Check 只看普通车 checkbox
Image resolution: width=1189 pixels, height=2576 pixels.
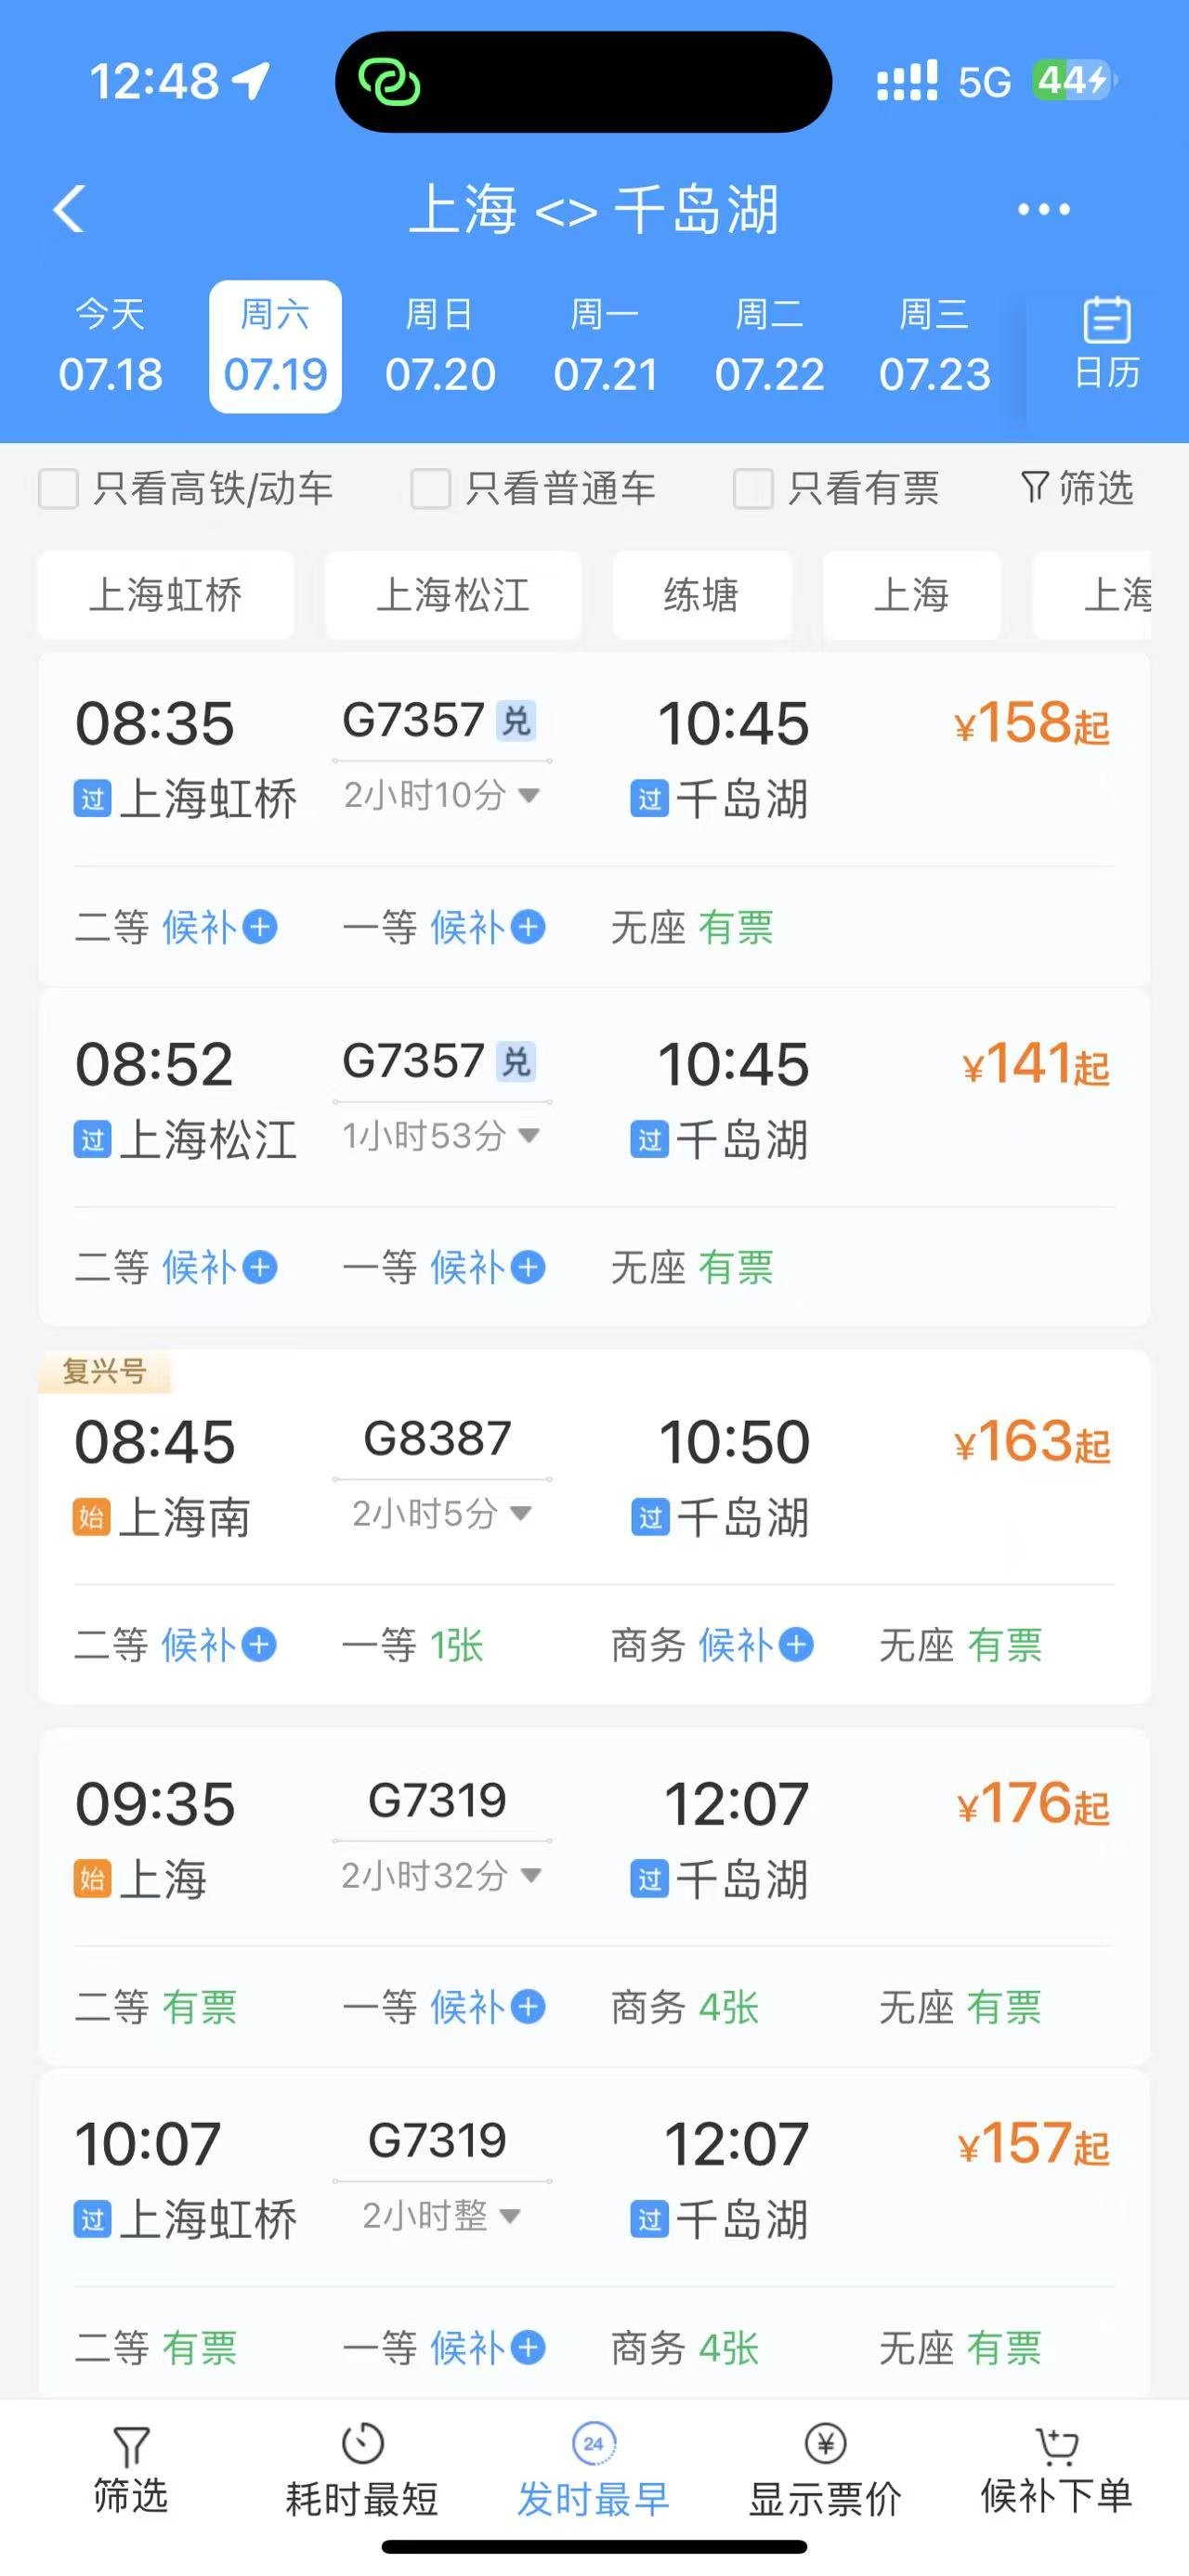point(431,489)
